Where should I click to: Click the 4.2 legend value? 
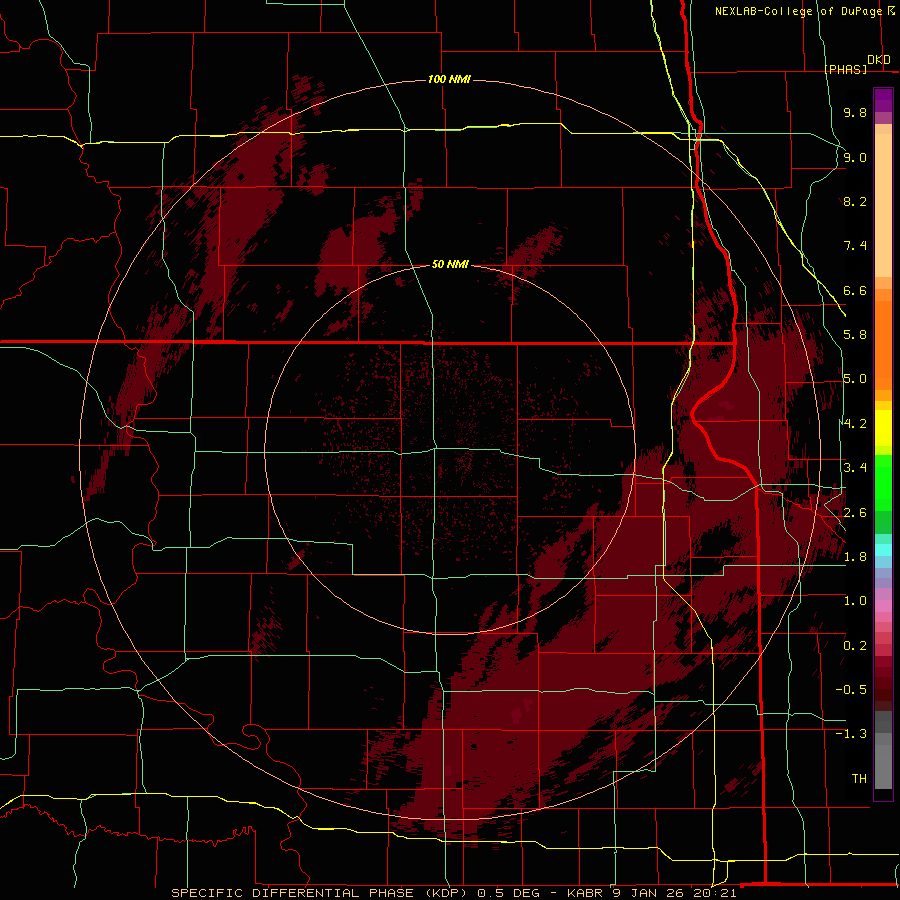(x=855, y=424)
